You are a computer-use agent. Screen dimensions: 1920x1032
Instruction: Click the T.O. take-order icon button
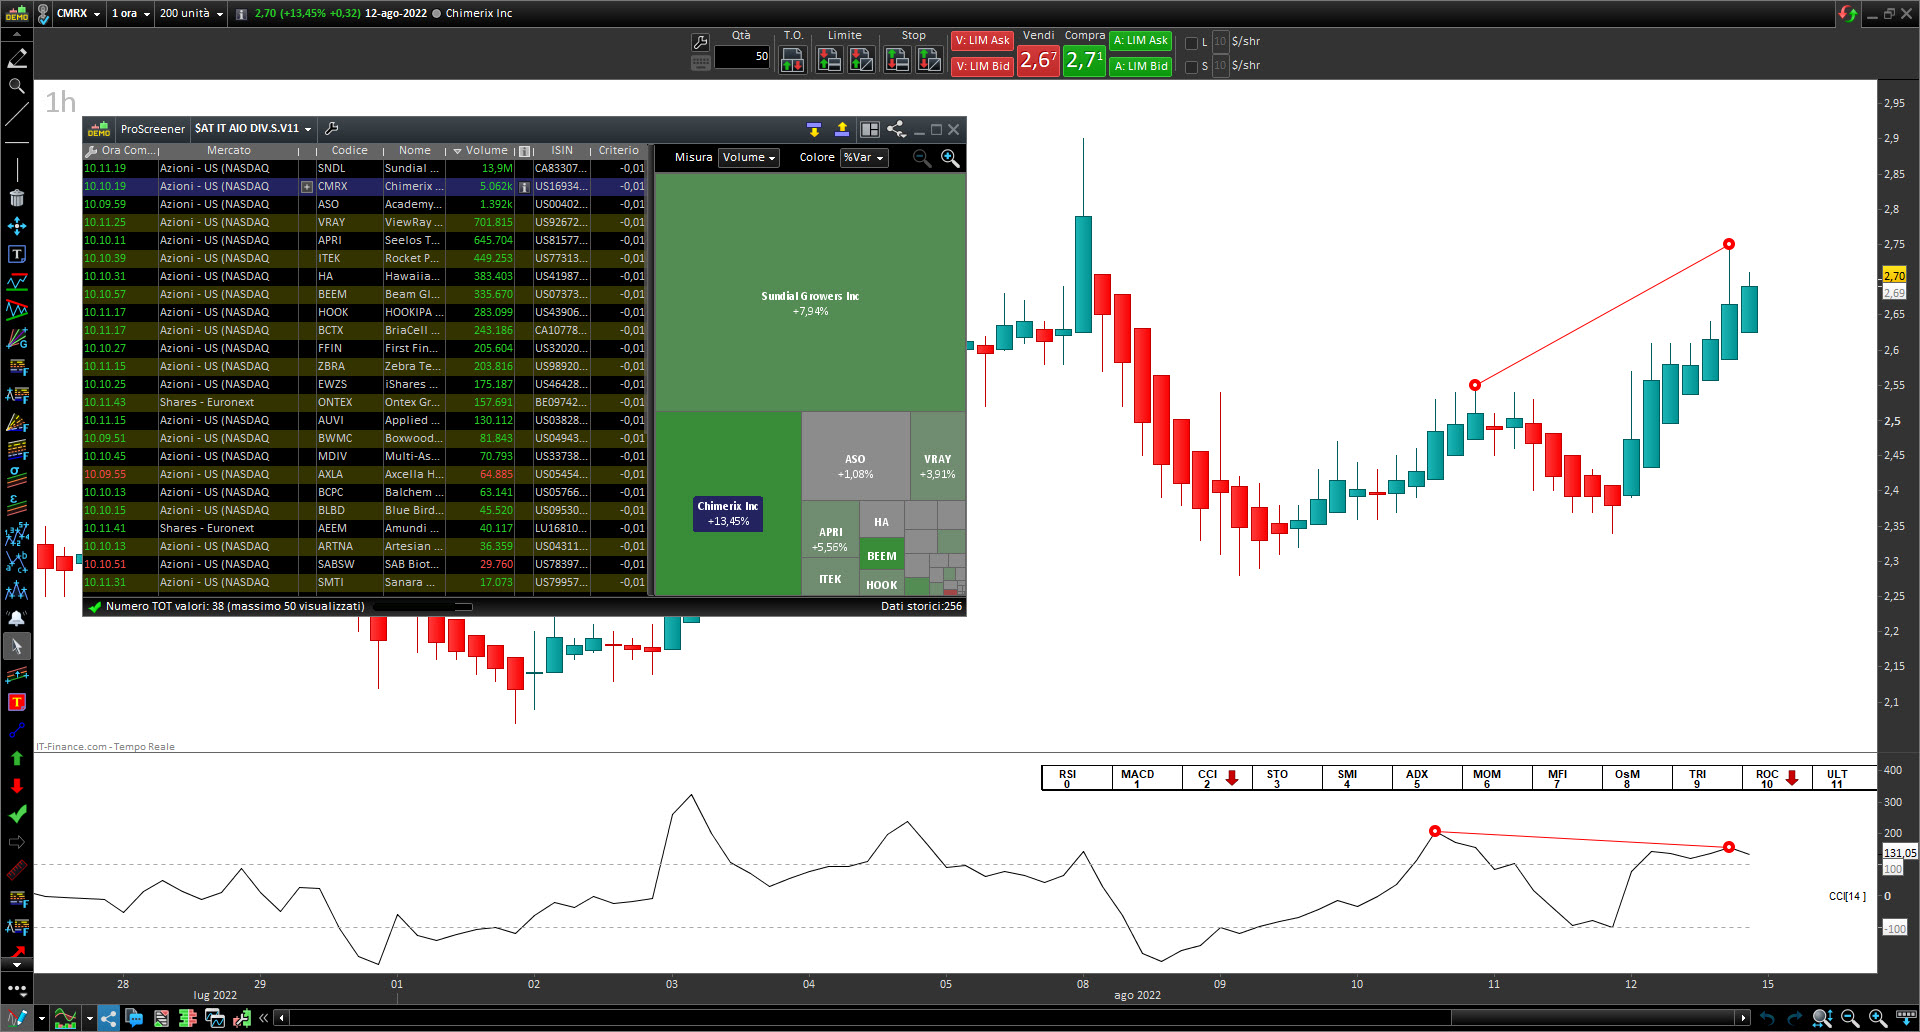coord(792,60)
